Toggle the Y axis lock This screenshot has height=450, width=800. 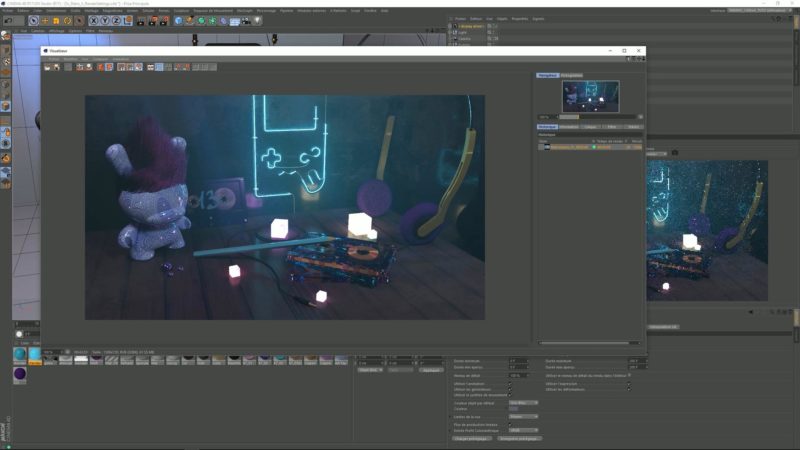point(105,21)
